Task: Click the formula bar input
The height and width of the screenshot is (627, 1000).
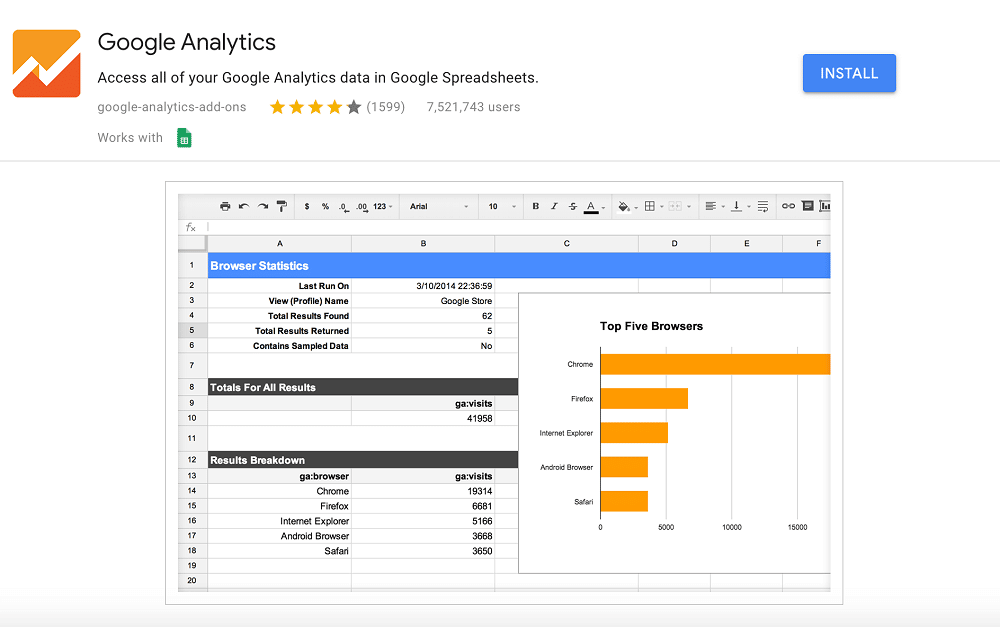Action: (518, 227)
